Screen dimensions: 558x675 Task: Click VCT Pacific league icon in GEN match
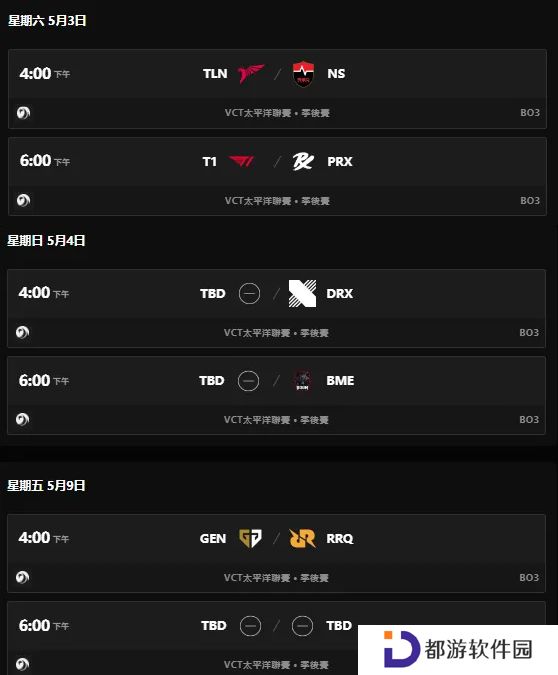pos(22,577)
